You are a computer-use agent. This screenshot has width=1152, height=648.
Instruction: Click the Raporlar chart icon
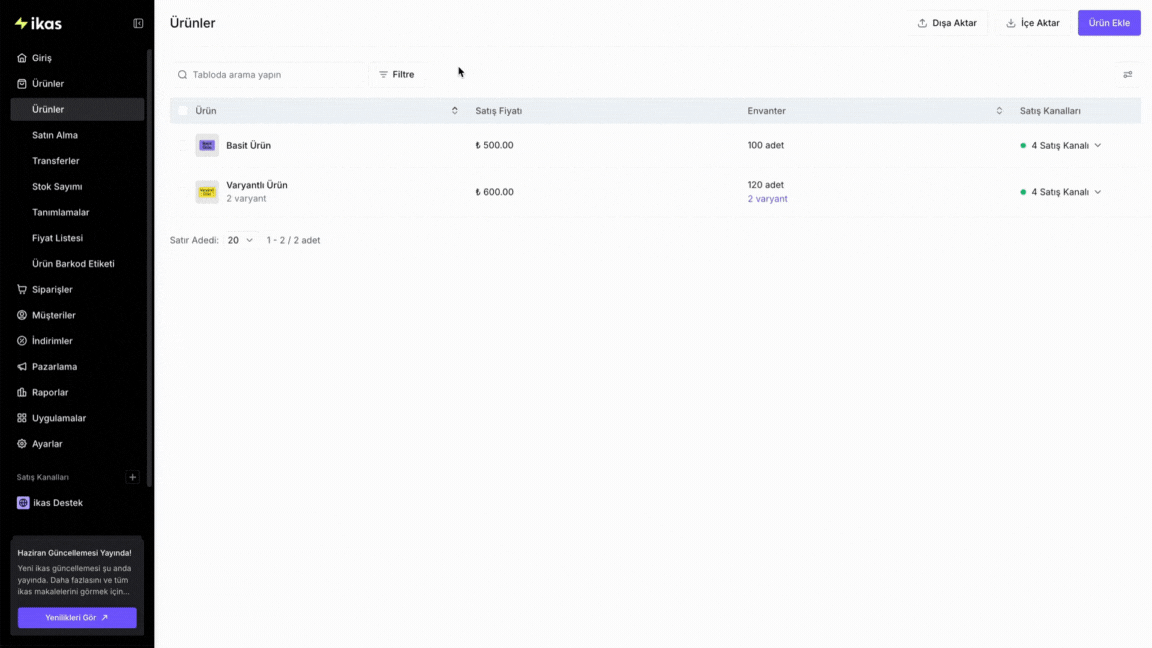(22, 392)
